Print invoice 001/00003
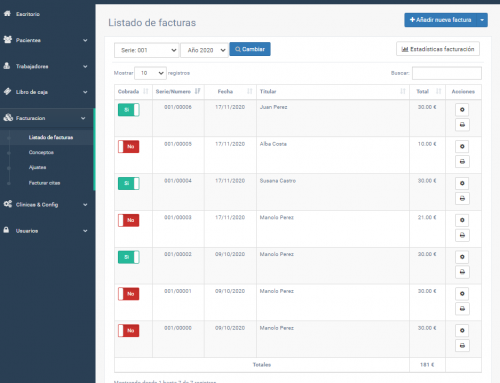Screen dimensions: 500x383 point(462,235)
